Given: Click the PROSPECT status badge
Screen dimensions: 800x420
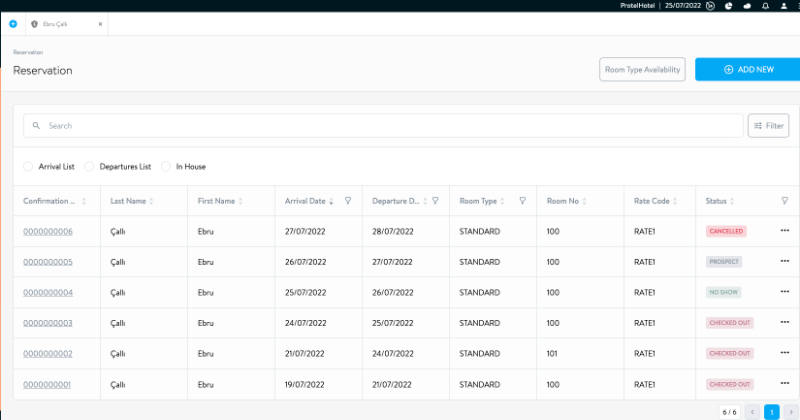Looking at the screenshot, I should click(724, 262).
